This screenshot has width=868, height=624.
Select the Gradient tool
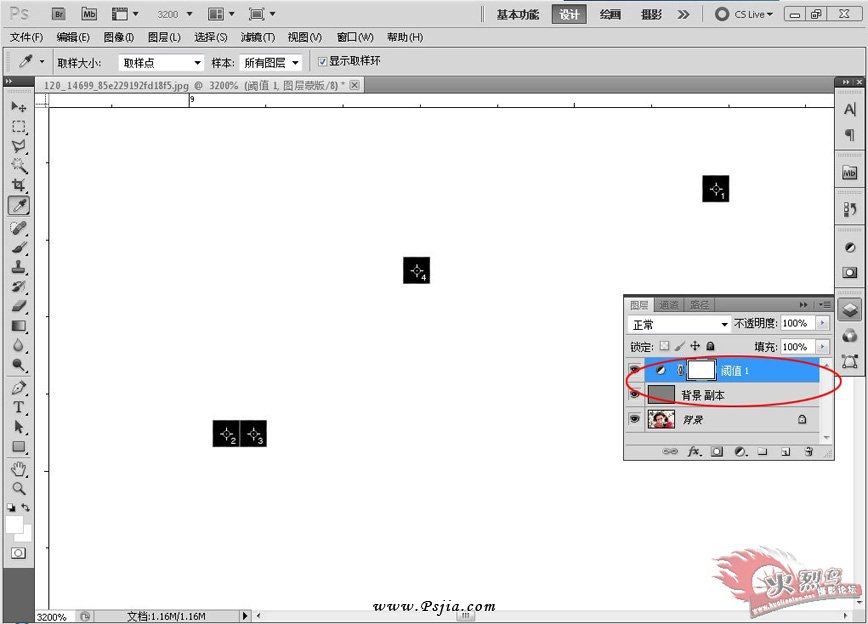click(18, 326)
